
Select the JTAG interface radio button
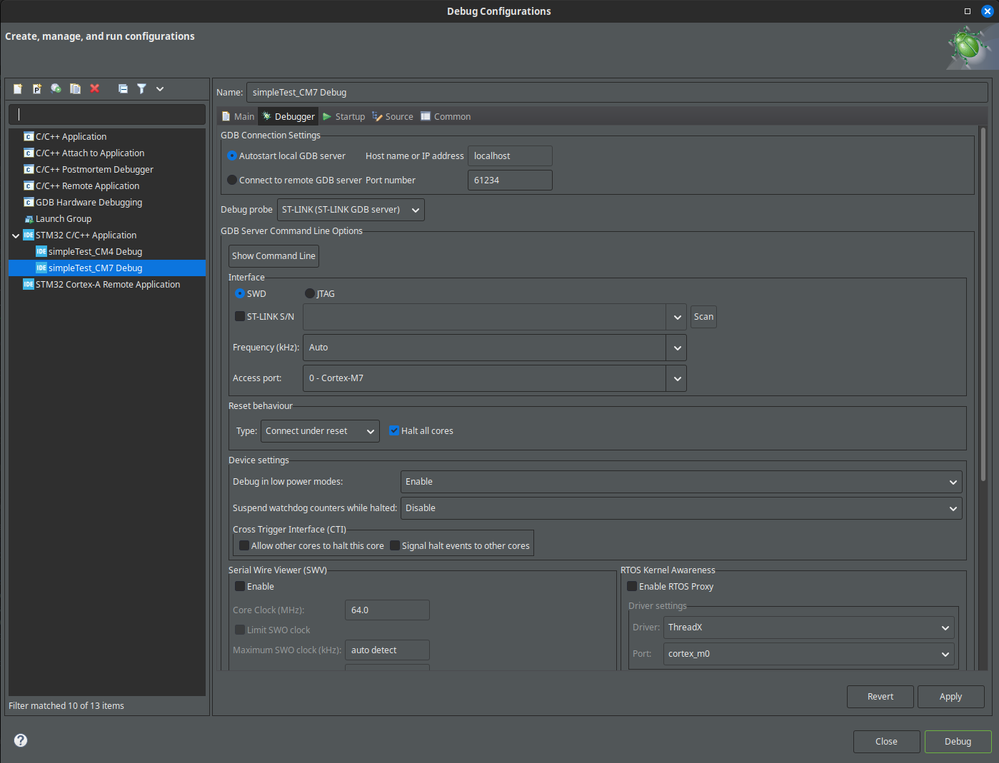[310, 294]
